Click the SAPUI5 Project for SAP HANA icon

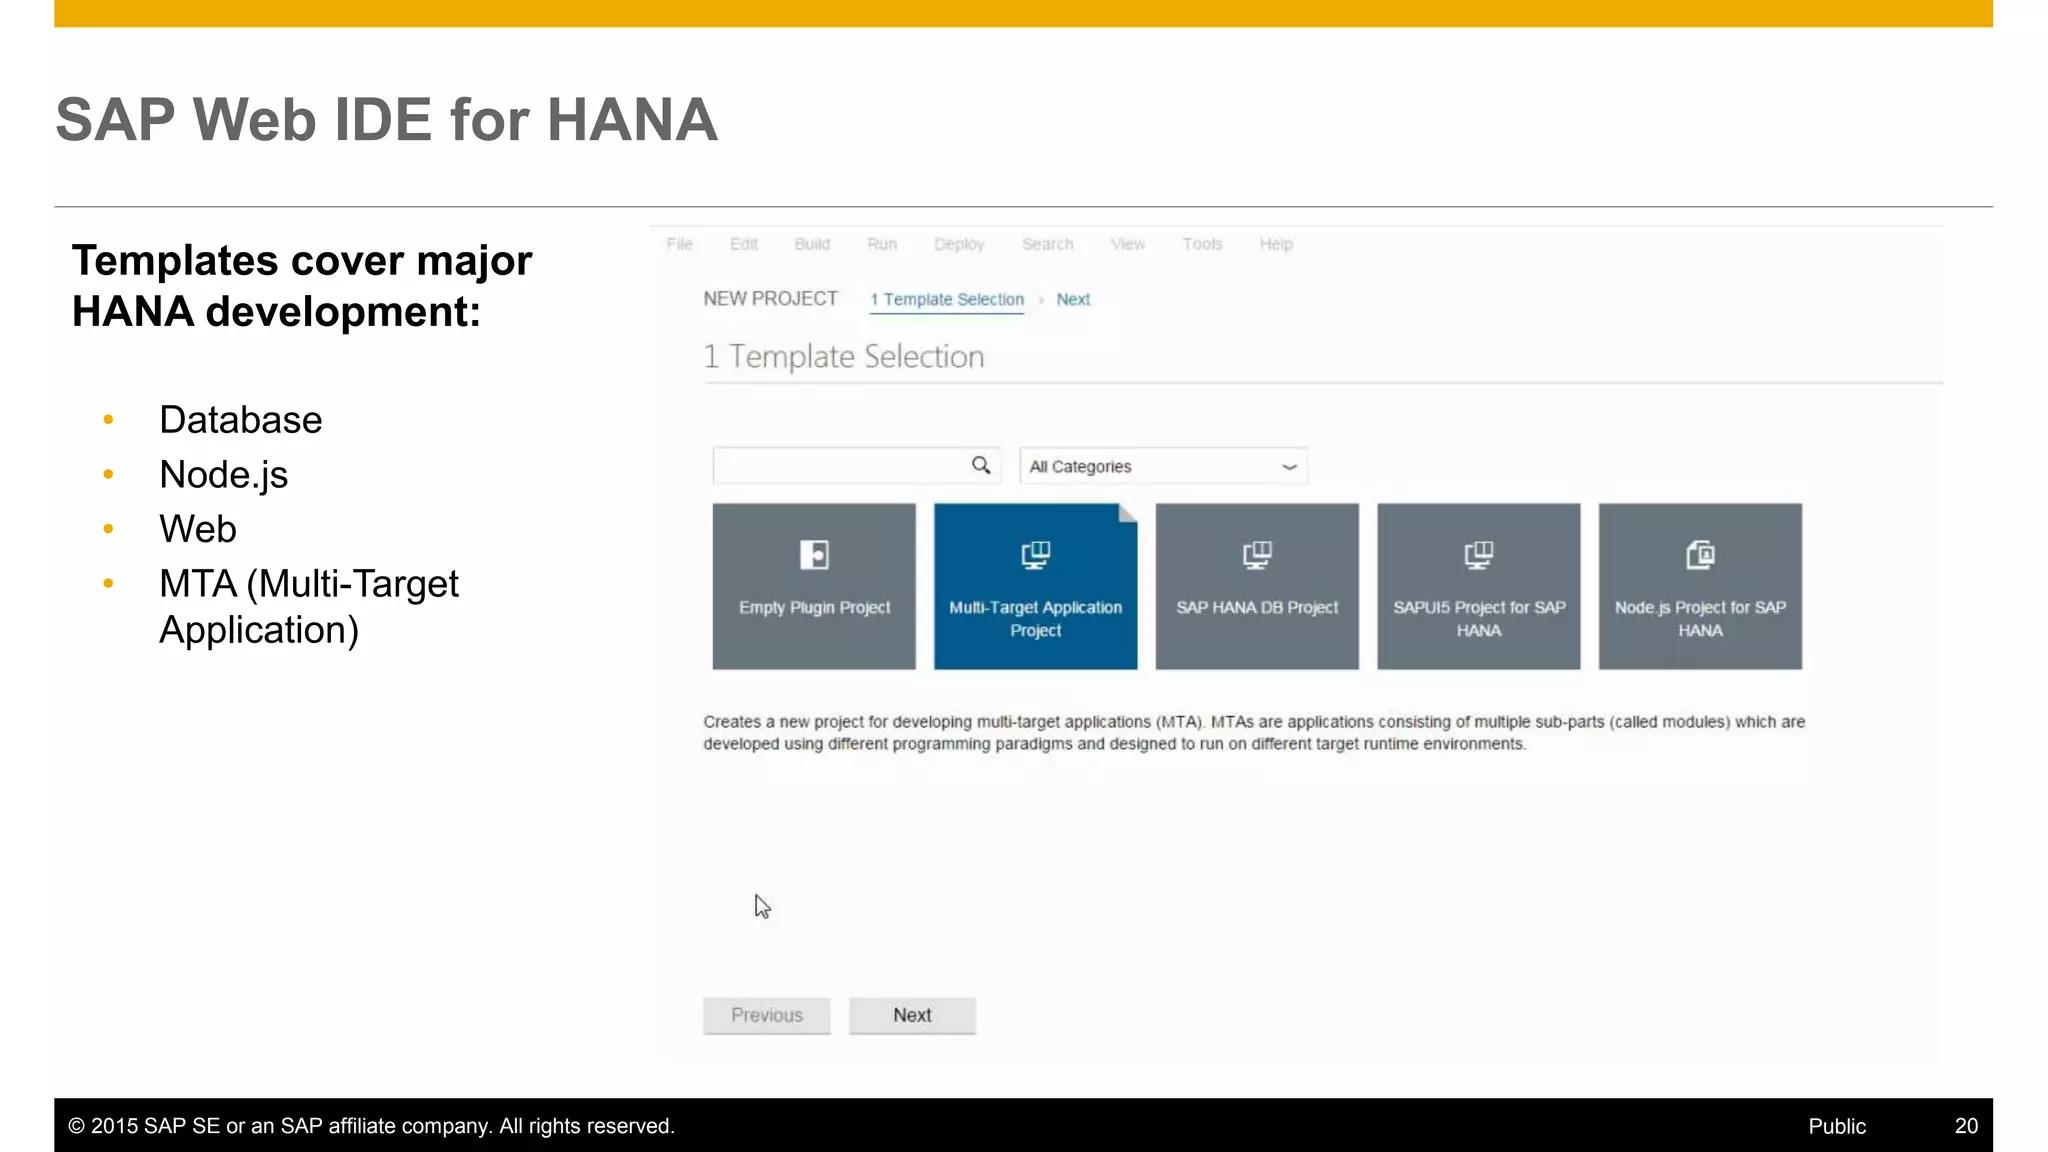click(1478, 554)
